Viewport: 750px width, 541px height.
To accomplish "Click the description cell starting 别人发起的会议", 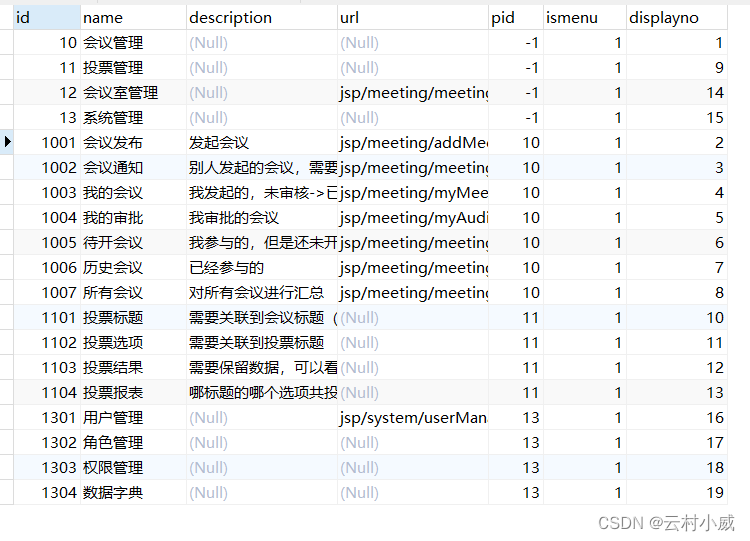I will pyautogui.click(x=262, y=167).
